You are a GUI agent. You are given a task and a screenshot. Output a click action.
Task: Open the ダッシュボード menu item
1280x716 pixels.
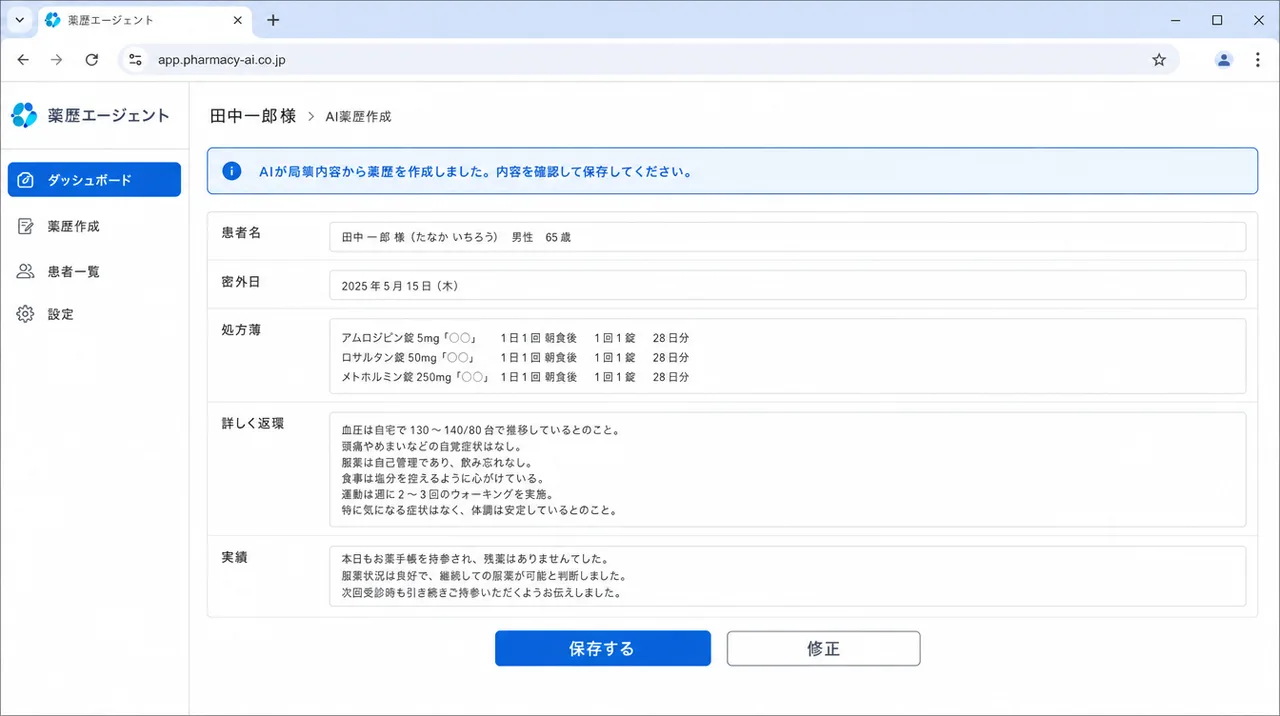coord(94,180)
